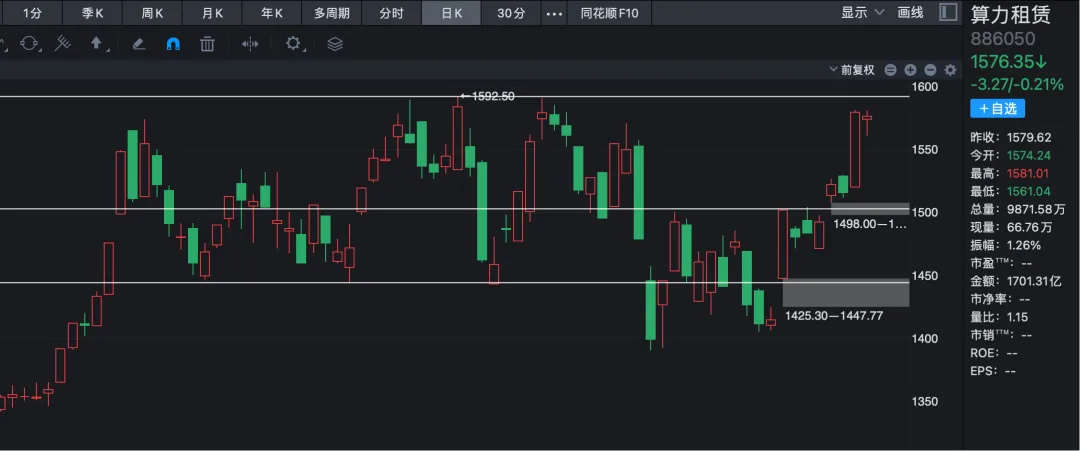Switch to the 月K tab
The image size is (1080, 451).
coord(212,13)
